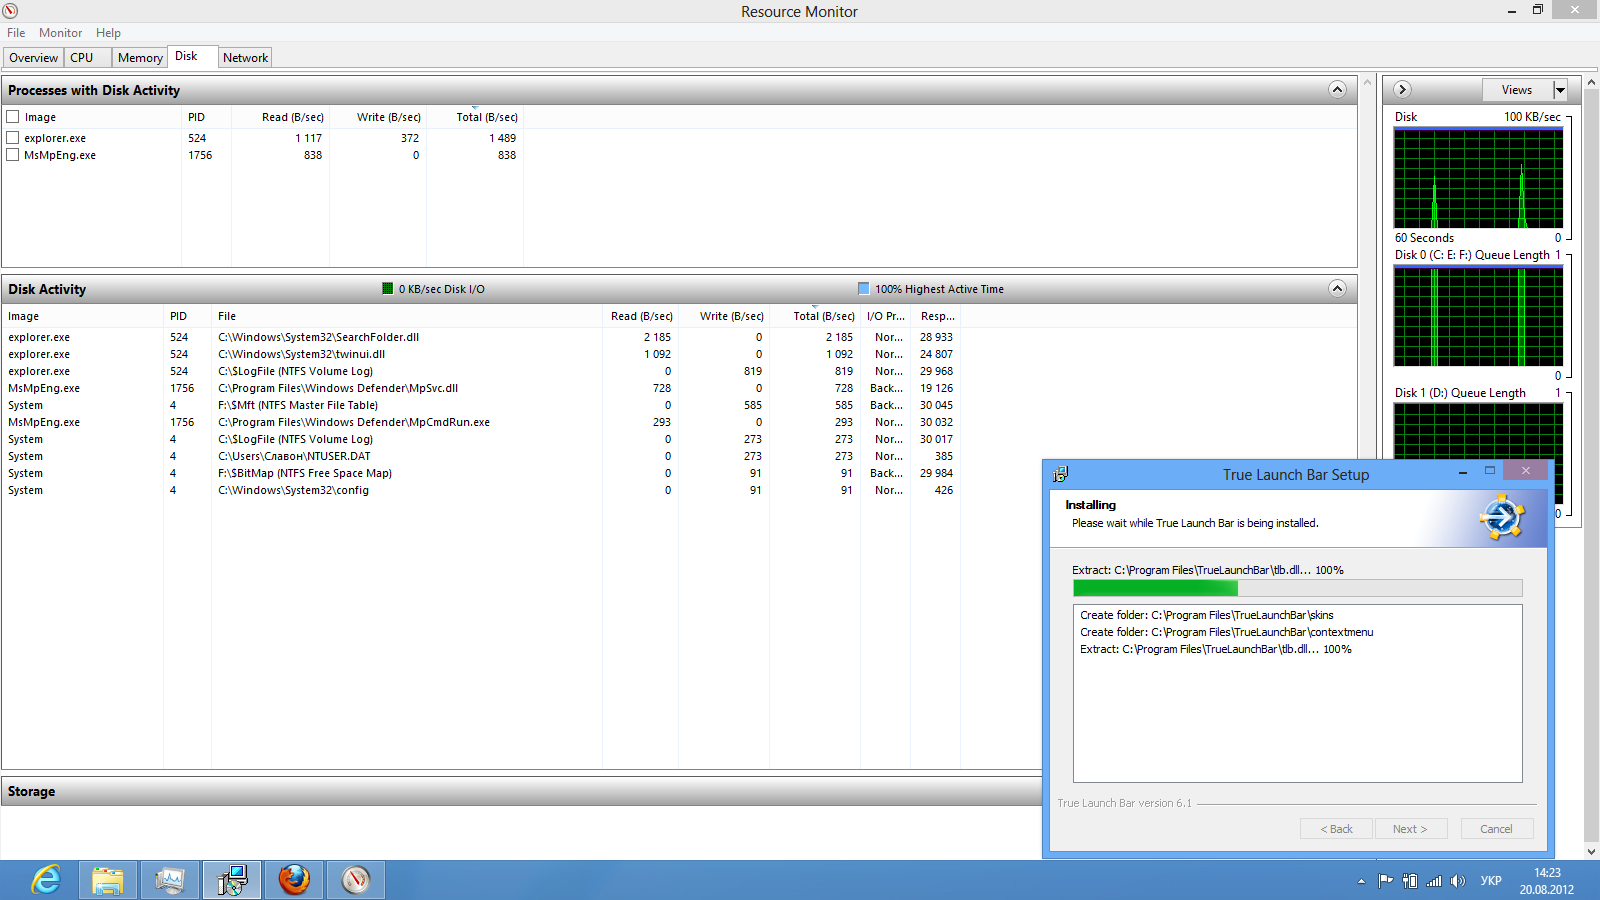Click the installation progress bar

(x=1297, y=588)
